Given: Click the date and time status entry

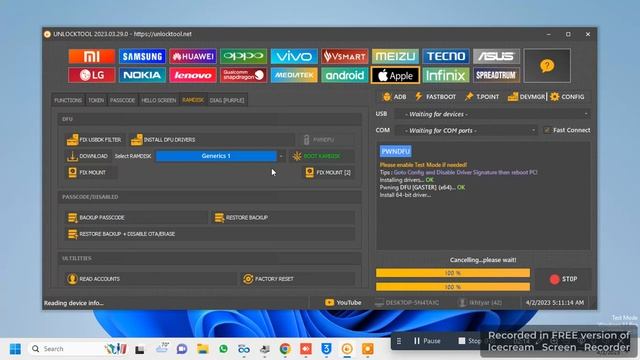Looking at the screenshot, I should (555, 302).
